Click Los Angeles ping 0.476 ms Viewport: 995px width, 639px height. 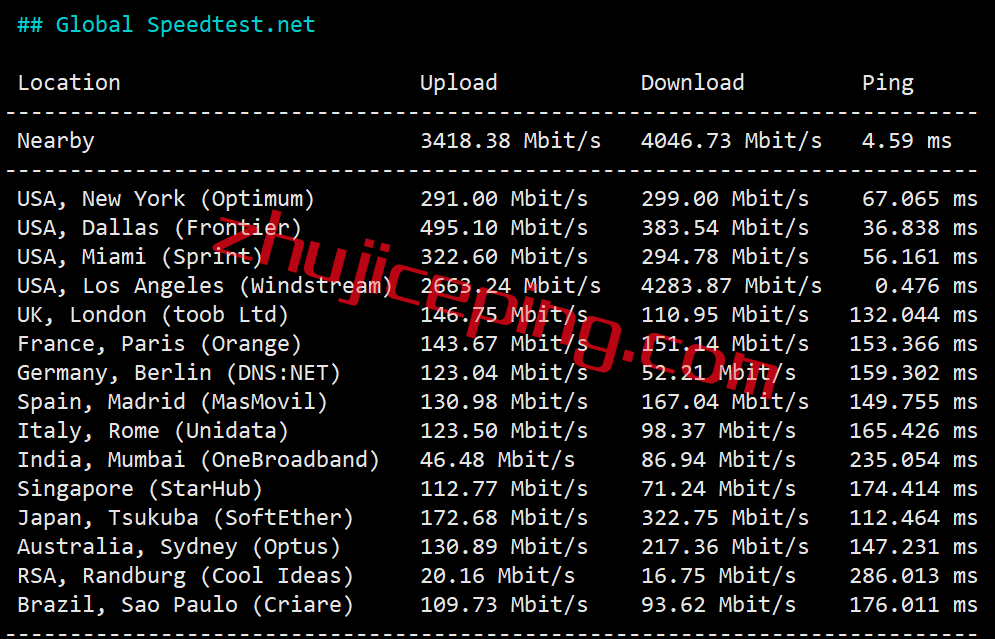pos(926,286)
